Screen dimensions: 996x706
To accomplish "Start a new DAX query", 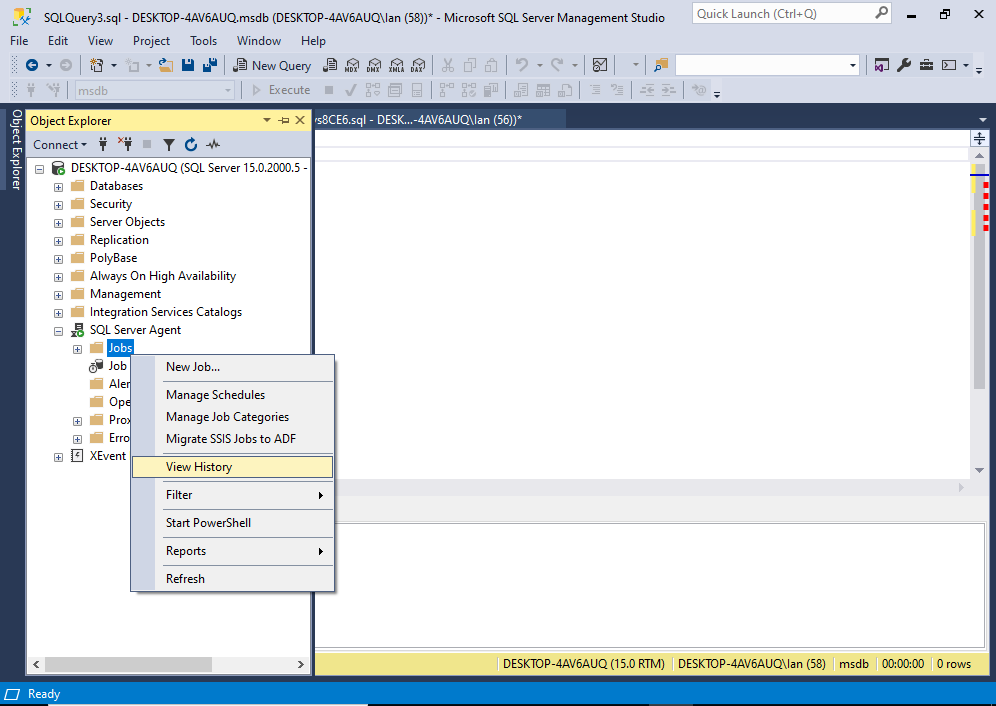I will (x=418, y=65).
